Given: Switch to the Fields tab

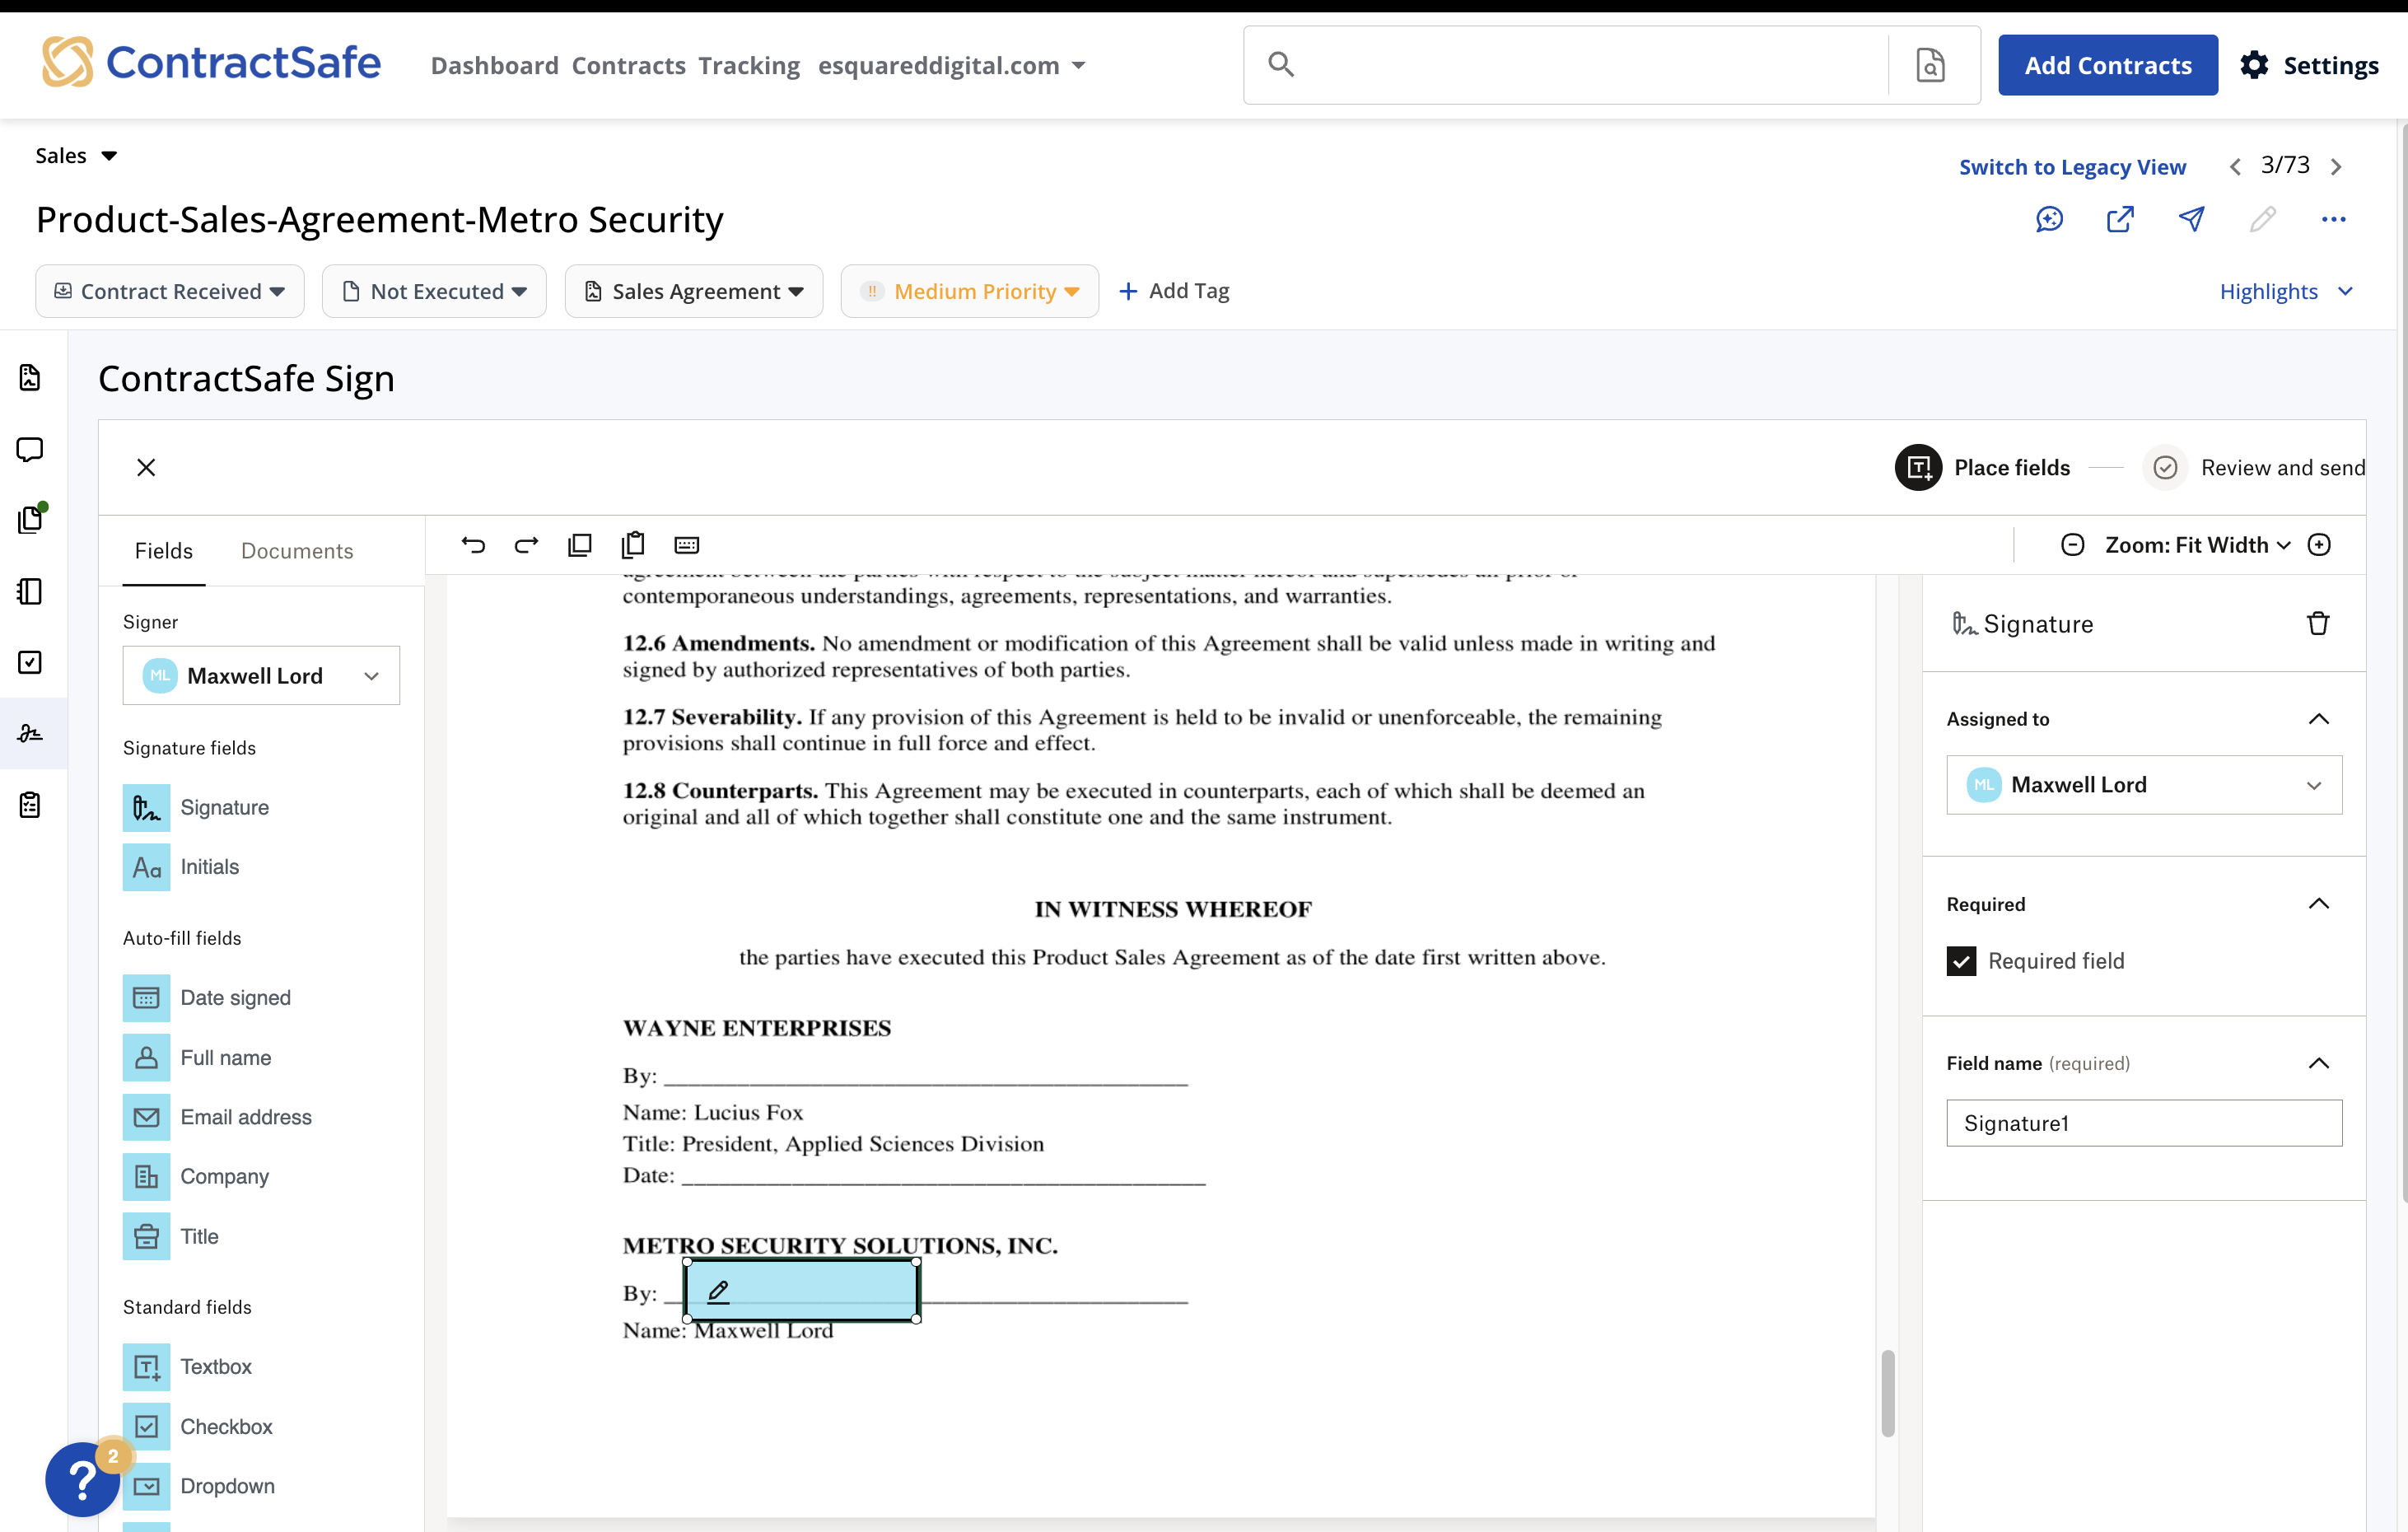Looking at the screenshot, I should 164,551.
